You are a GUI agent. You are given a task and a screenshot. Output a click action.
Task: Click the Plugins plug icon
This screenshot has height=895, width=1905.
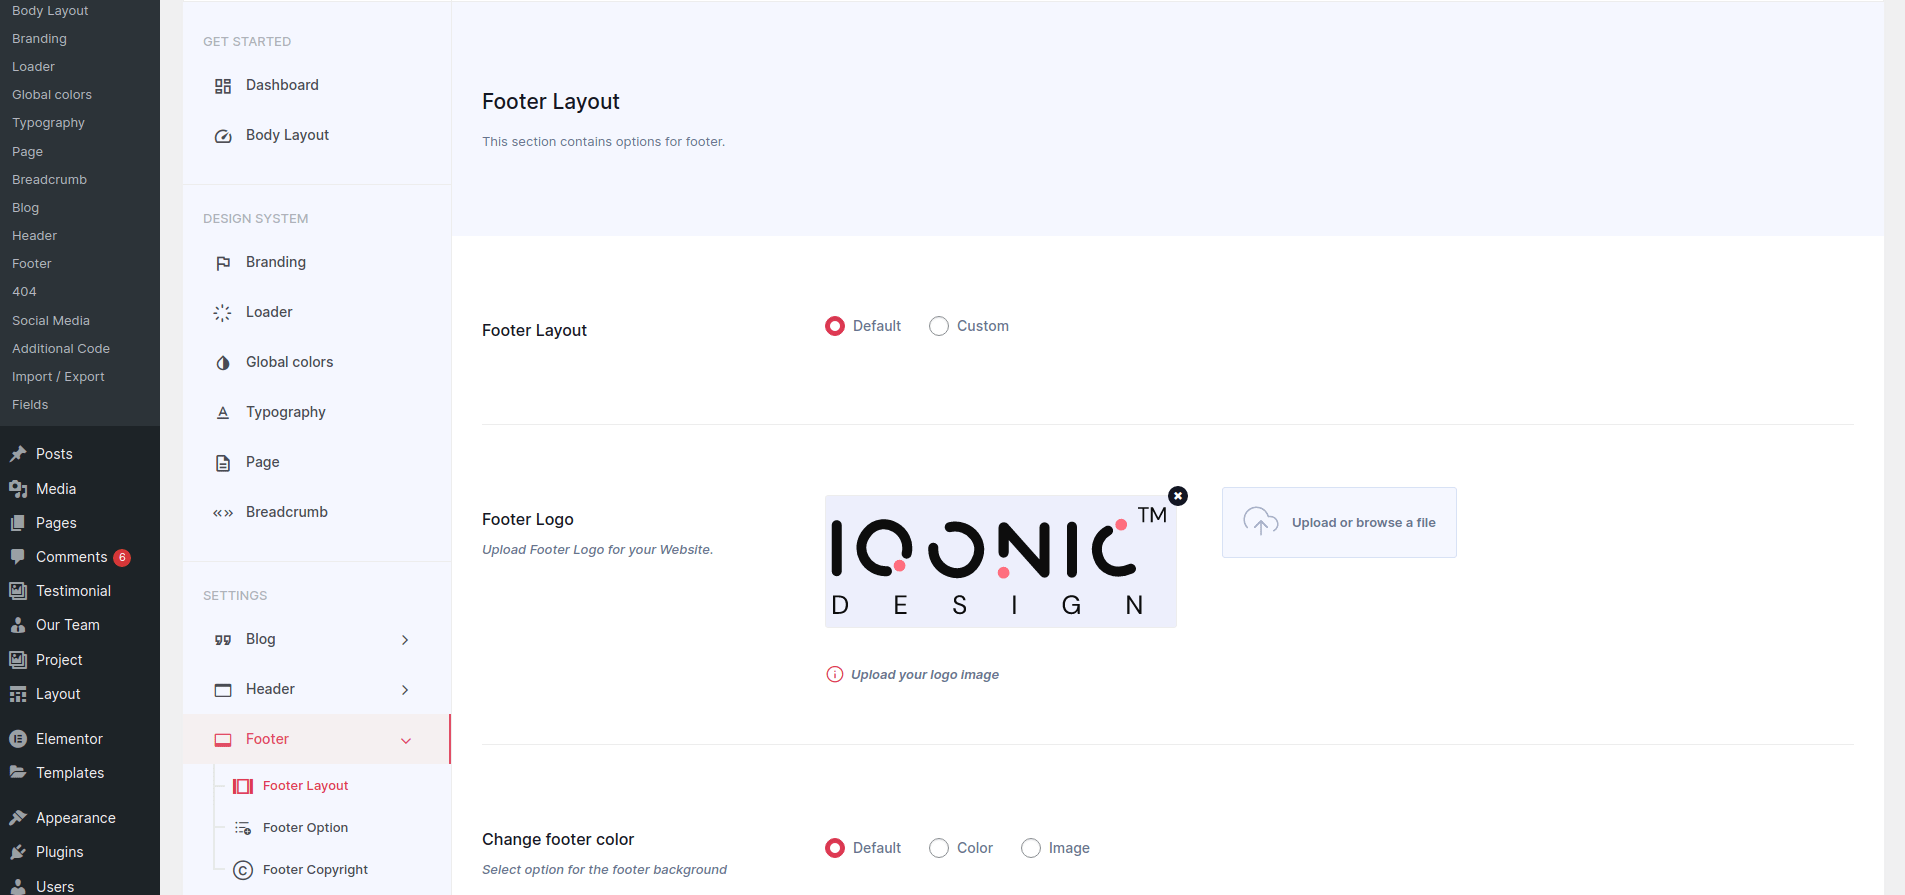pyautogui.click(x=18, y=852)
